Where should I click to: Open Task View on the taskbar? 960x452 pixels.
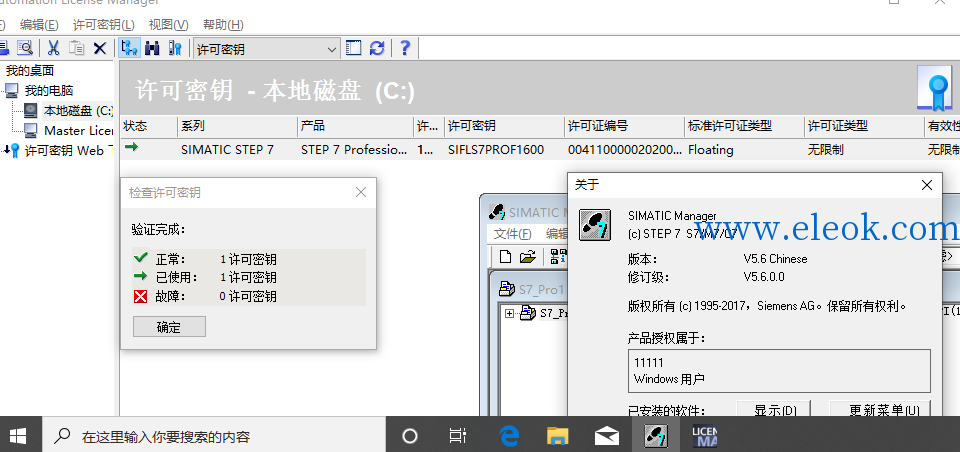(457, 436)
